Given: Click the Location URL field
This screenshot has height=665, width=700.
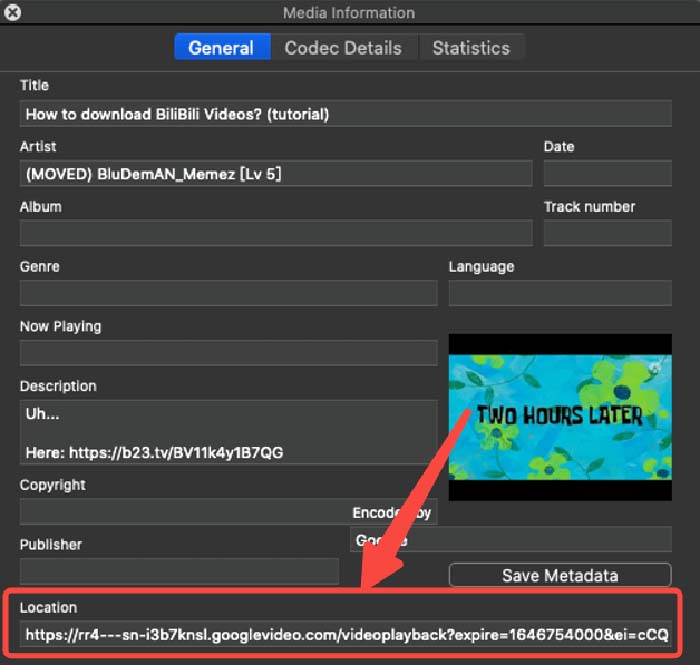Looking at the screenshot, I should (345, 635).
